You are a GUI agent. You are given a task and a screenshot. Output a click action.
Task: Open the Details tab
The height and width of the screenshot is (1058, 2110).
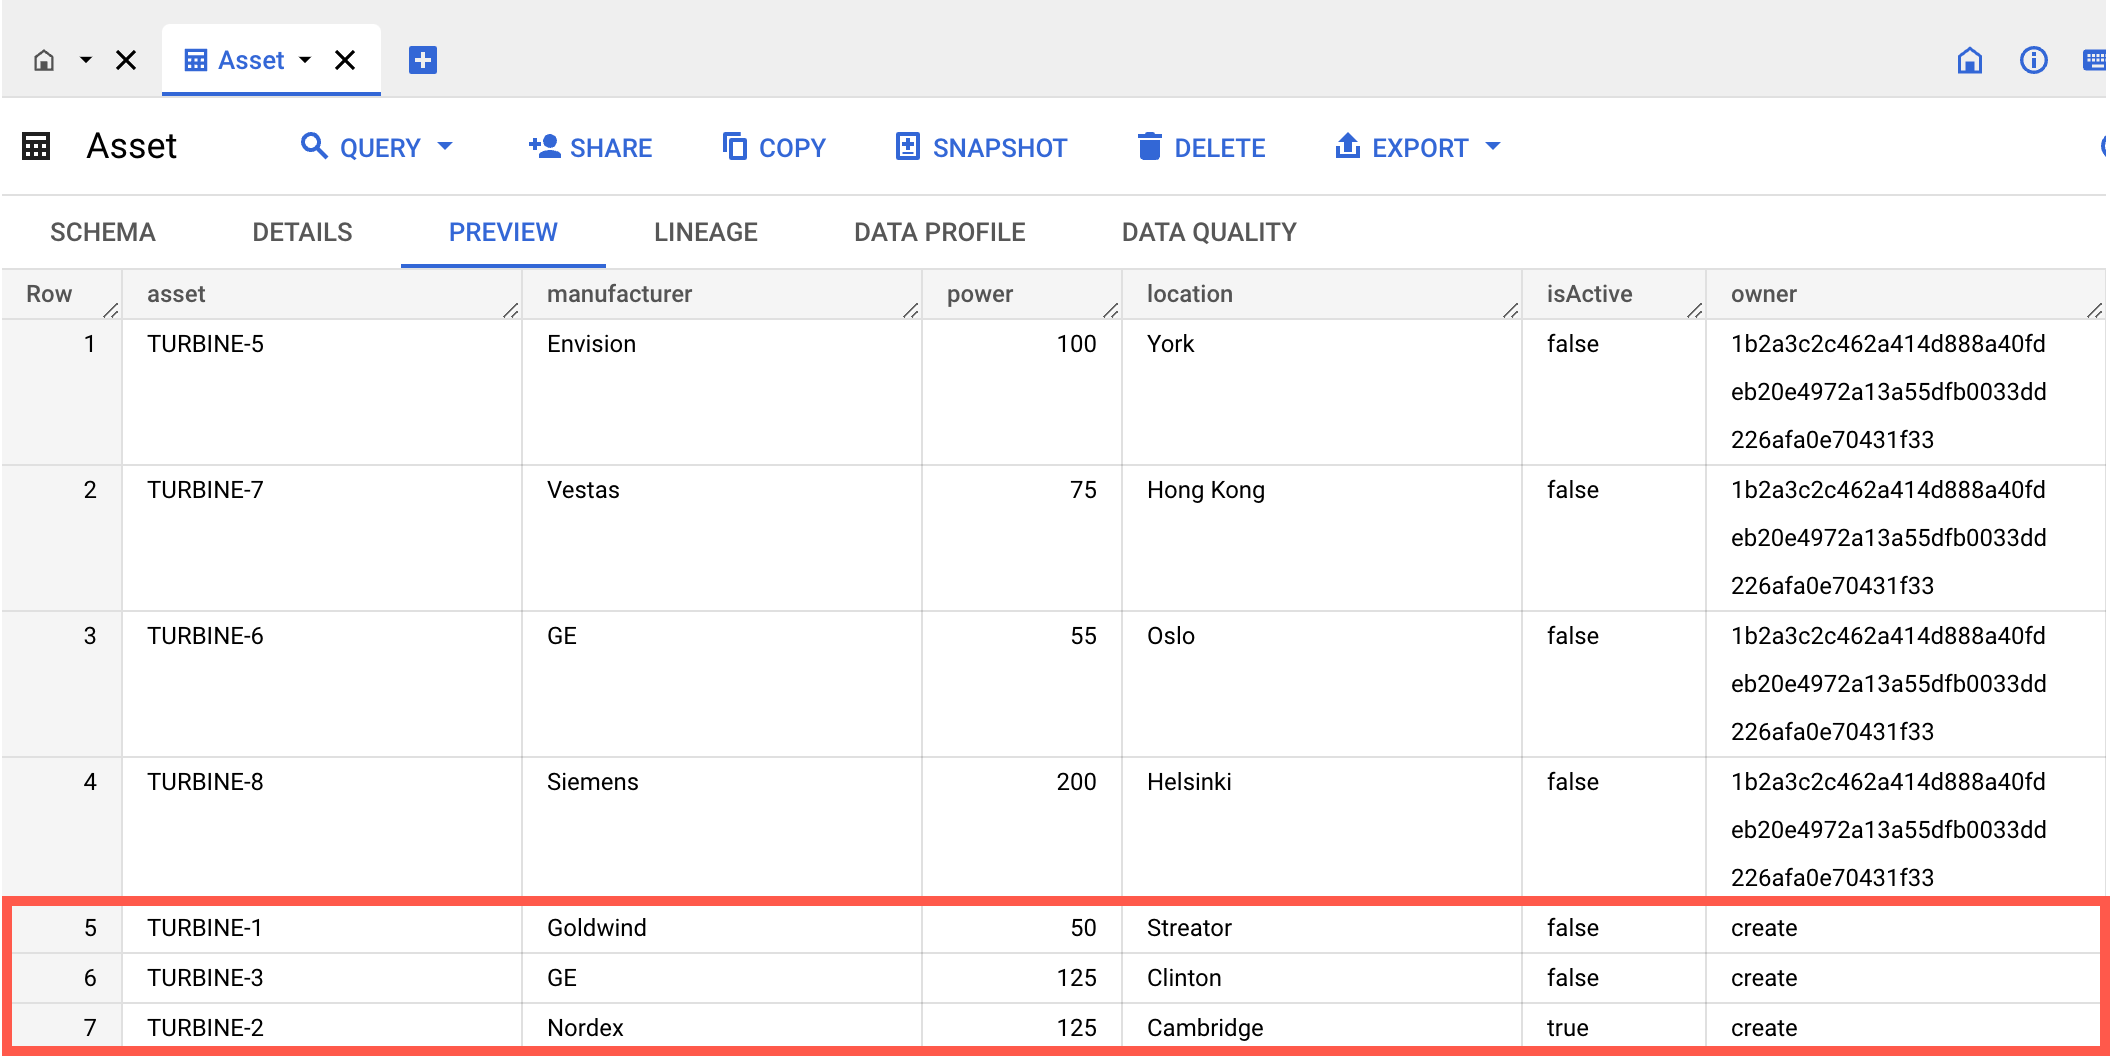tap(302, 232)
